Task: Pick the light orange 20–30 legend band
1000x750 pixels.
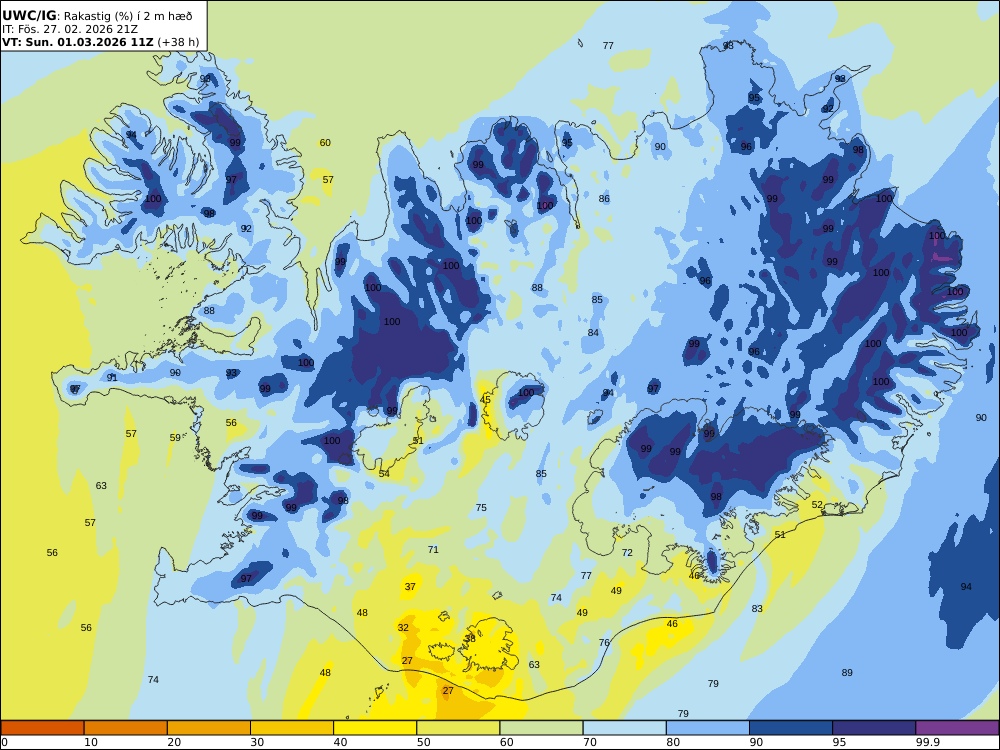Action: pos(209,728)
